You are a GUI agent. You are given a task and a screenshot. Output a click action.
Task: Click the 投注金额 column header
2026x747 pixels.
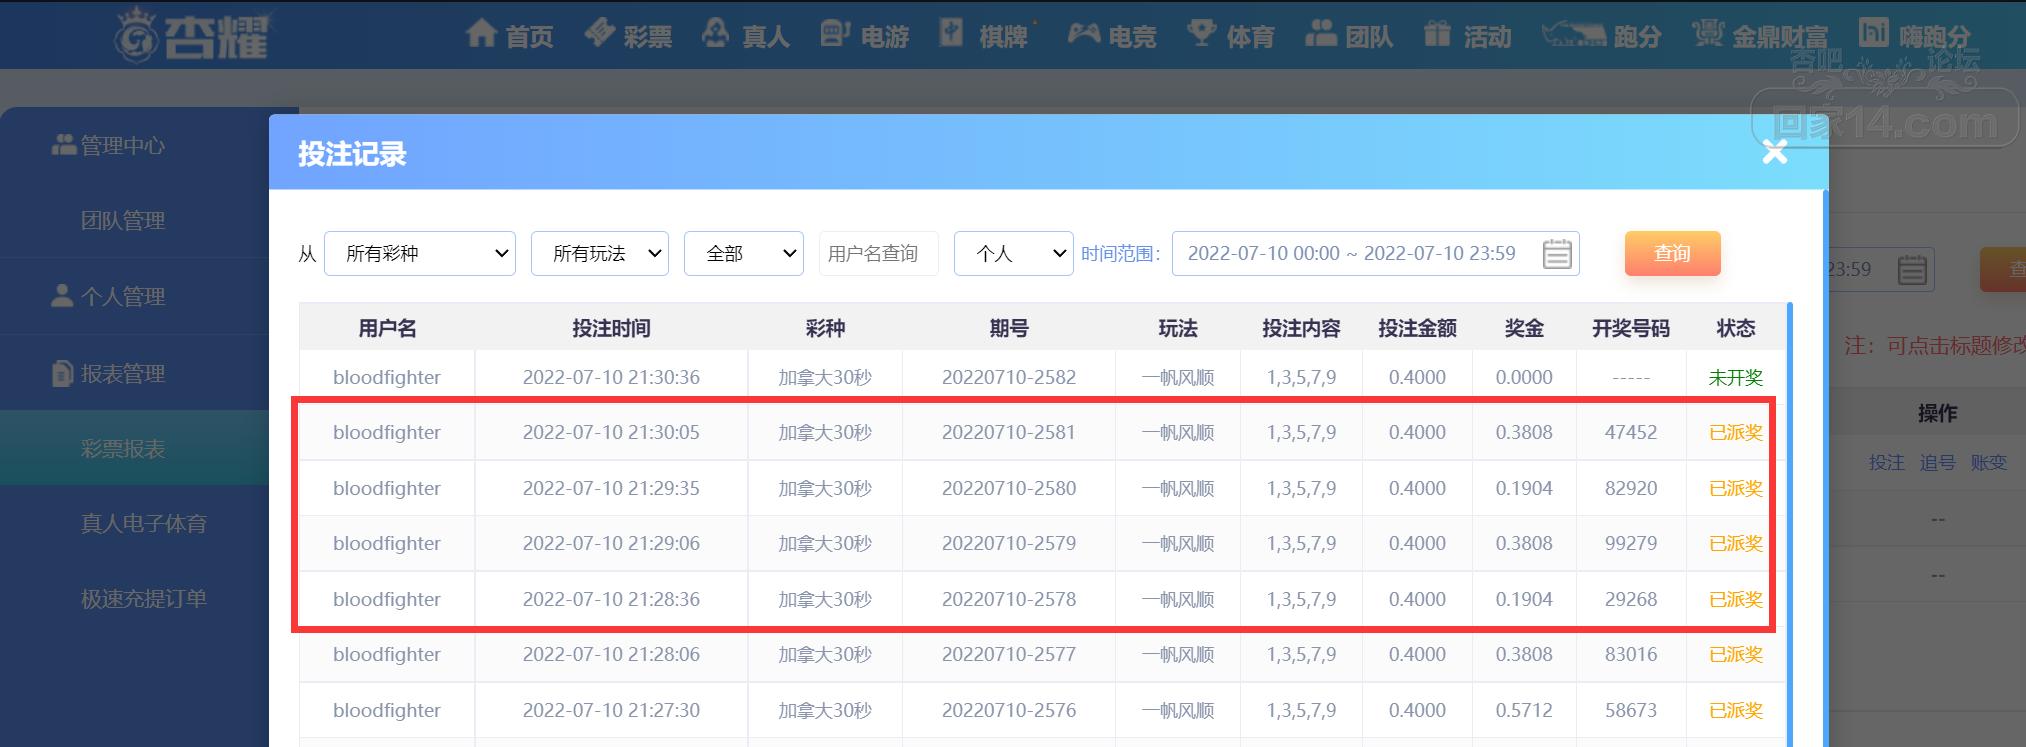pos(1417,328)
